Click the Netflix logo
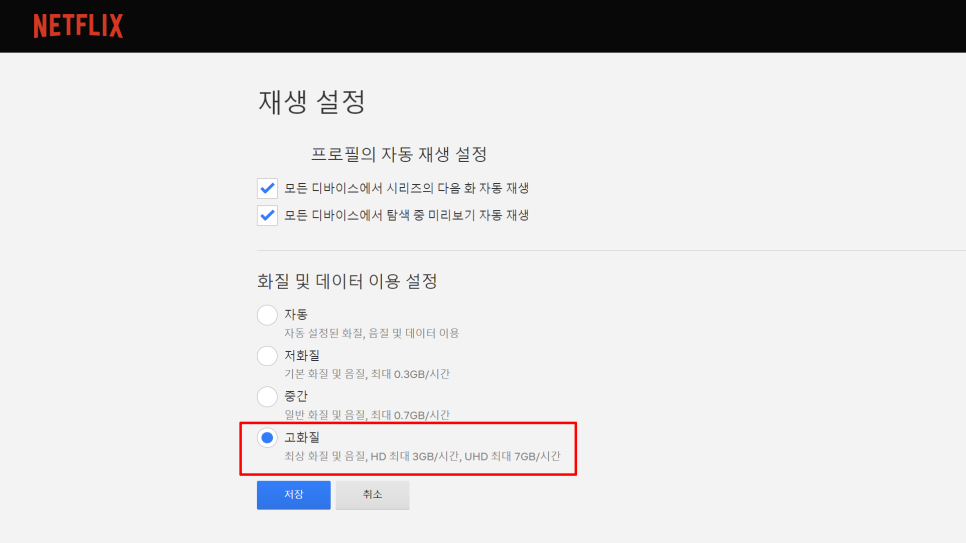The image size is (966, 543). [x=78, y=26]
